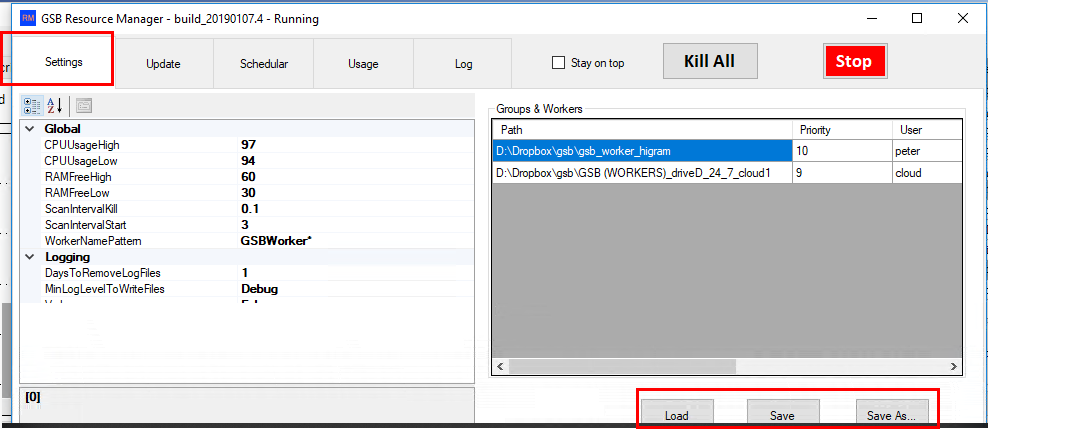Maximize the GSB Resource Manager window
Screen dimensions: 1090x429
[x=917, y=19]
